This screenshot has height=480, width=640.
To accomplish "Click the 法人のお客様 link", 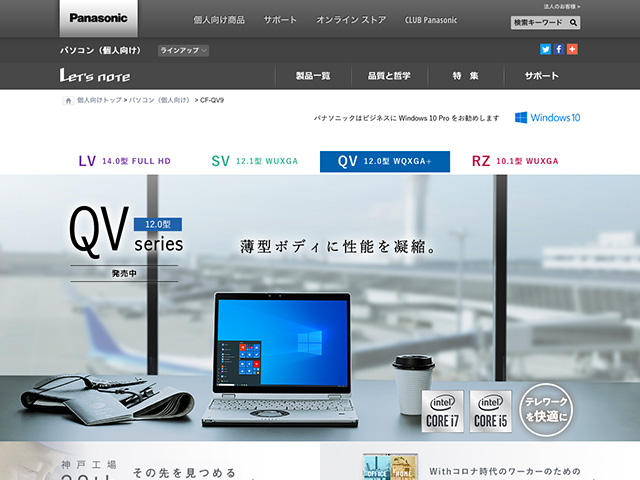I will tap(562, 7).
